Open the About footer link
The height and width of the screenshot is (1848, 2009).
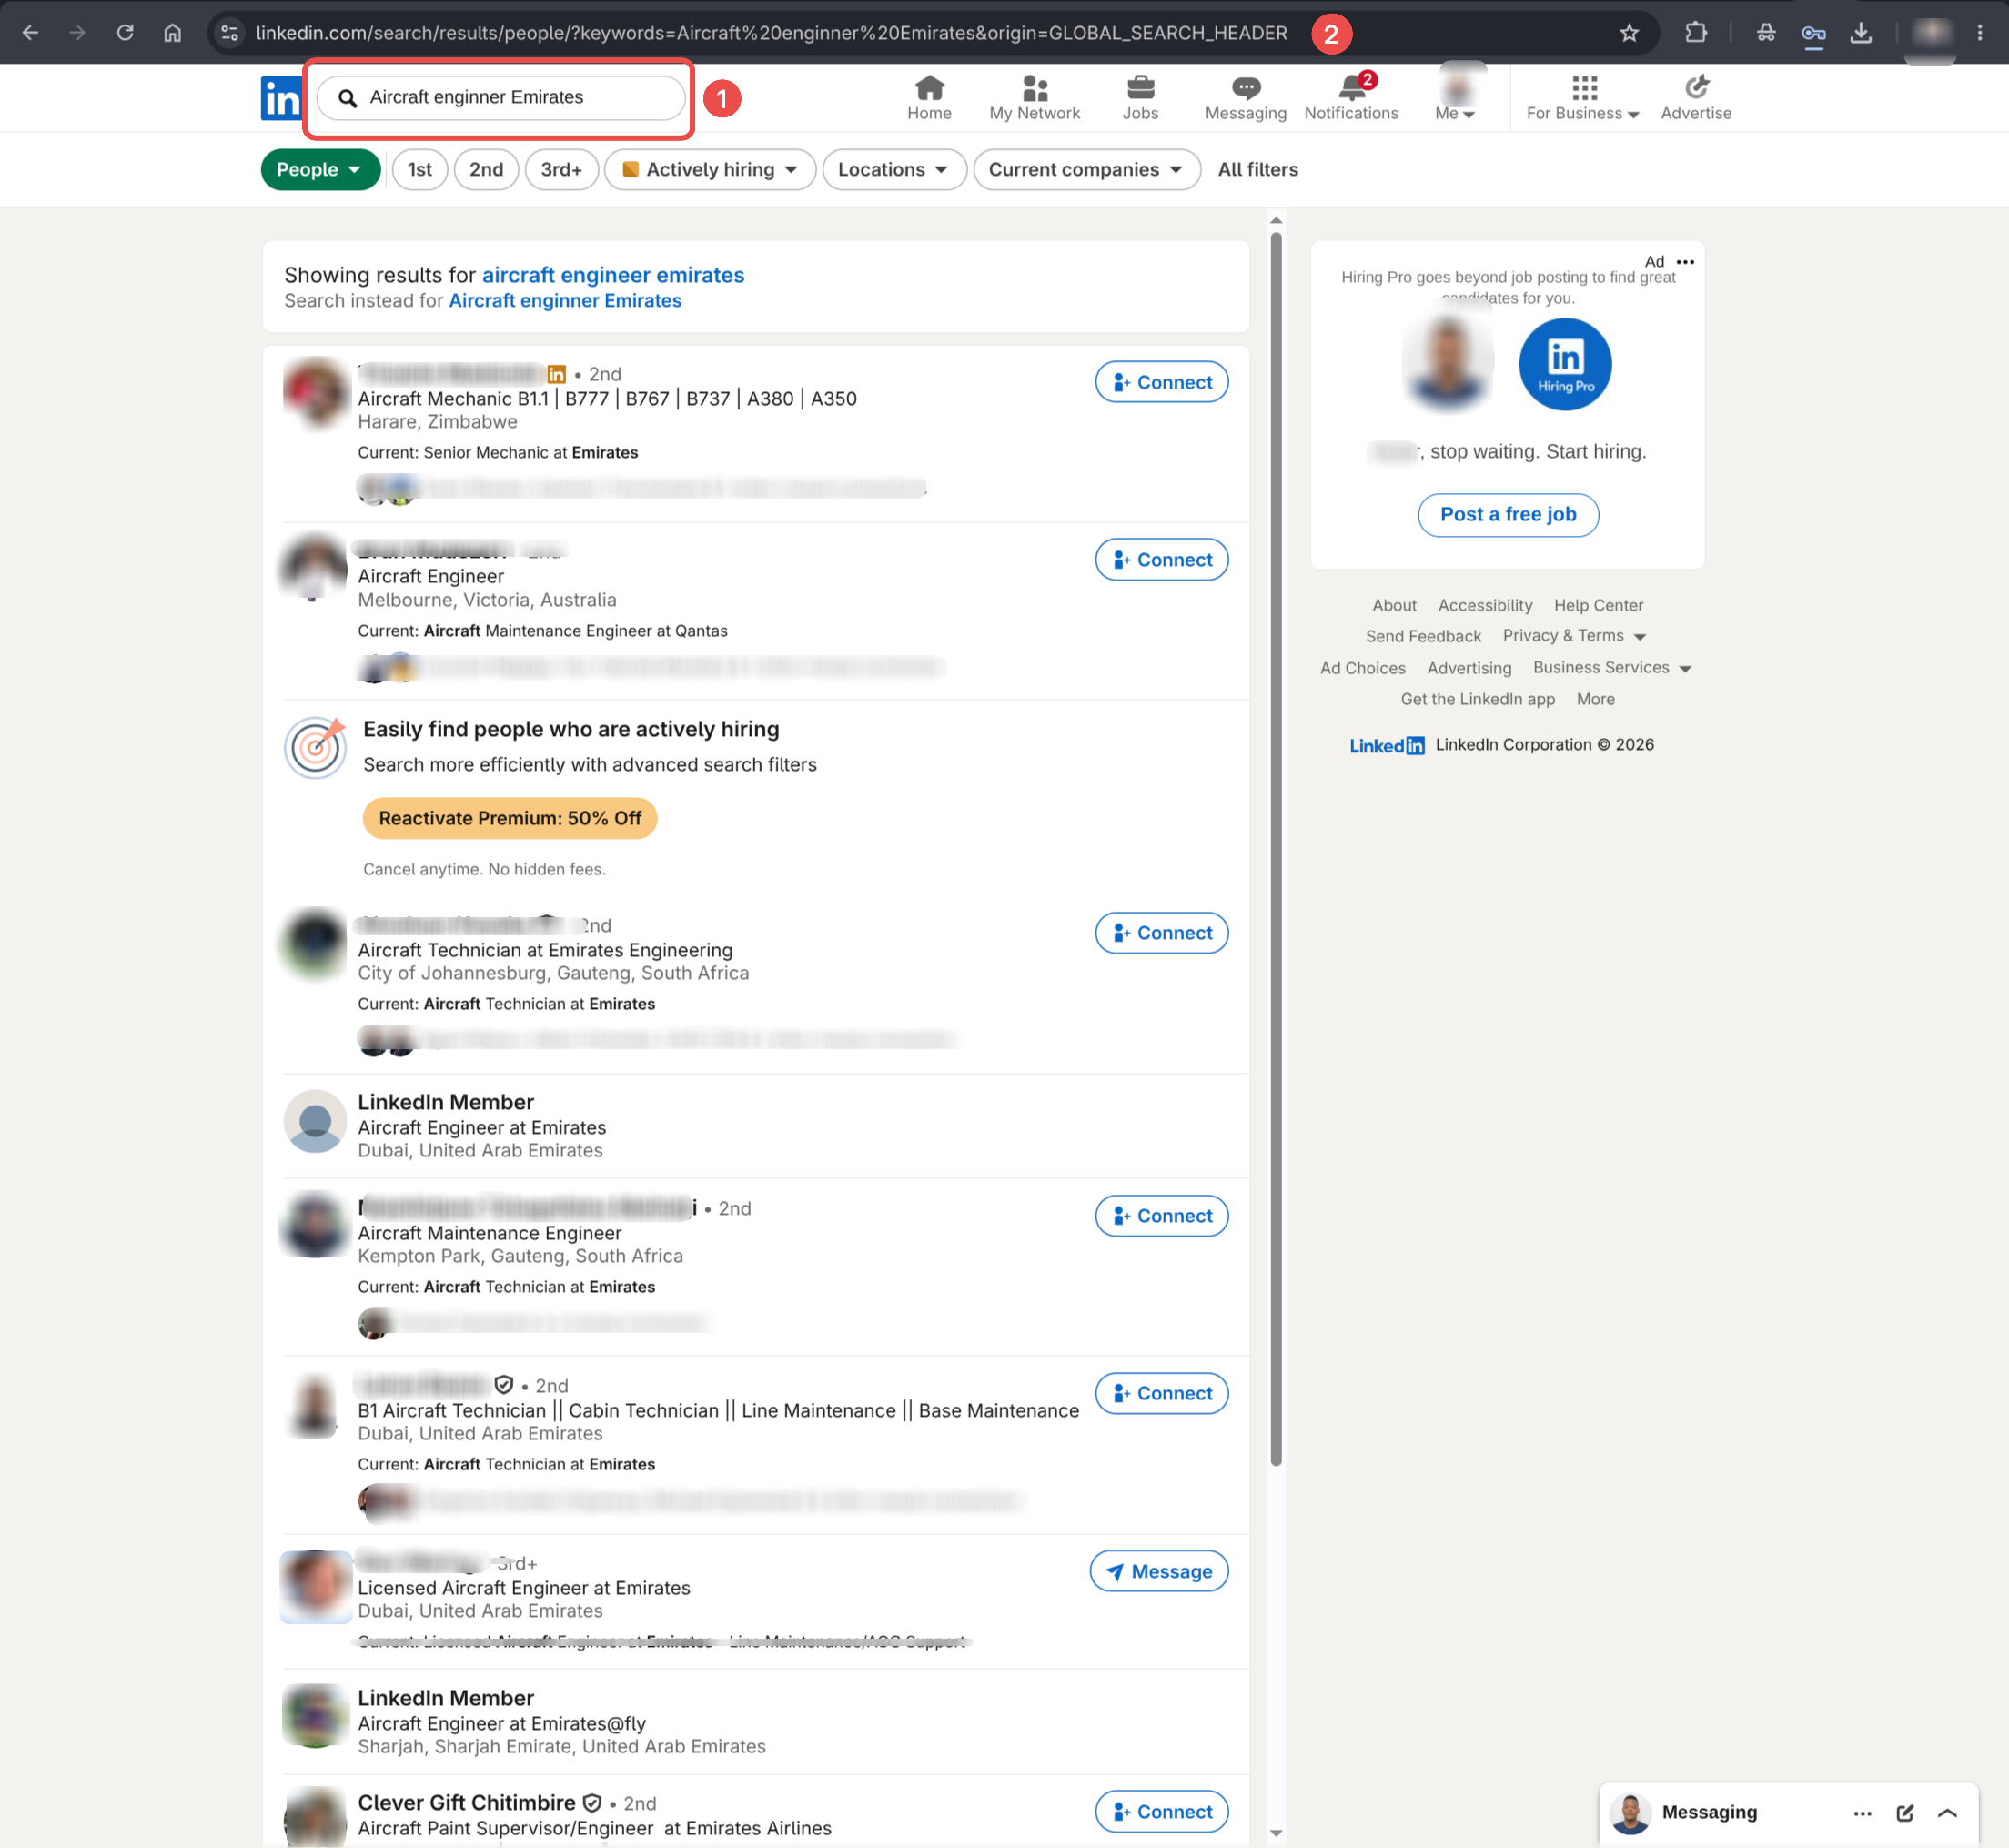1394,605
